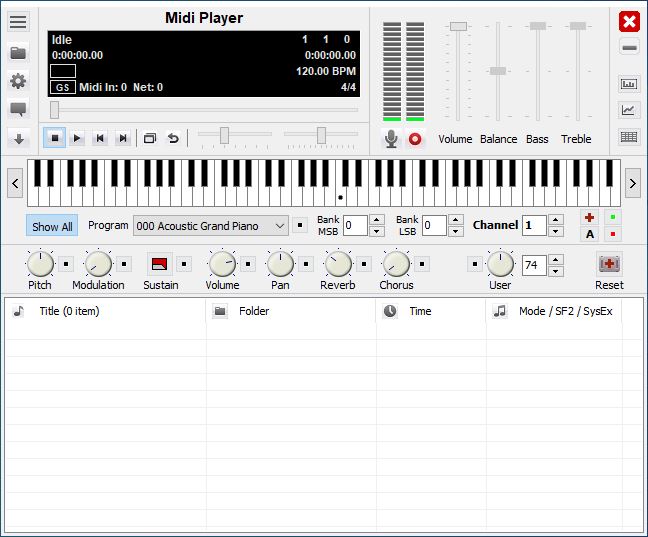Image resolution: width=648 pixels, height=537 pixels.
Task: Open the folder icon in left sidebar
Action: [x=18, y=53]
